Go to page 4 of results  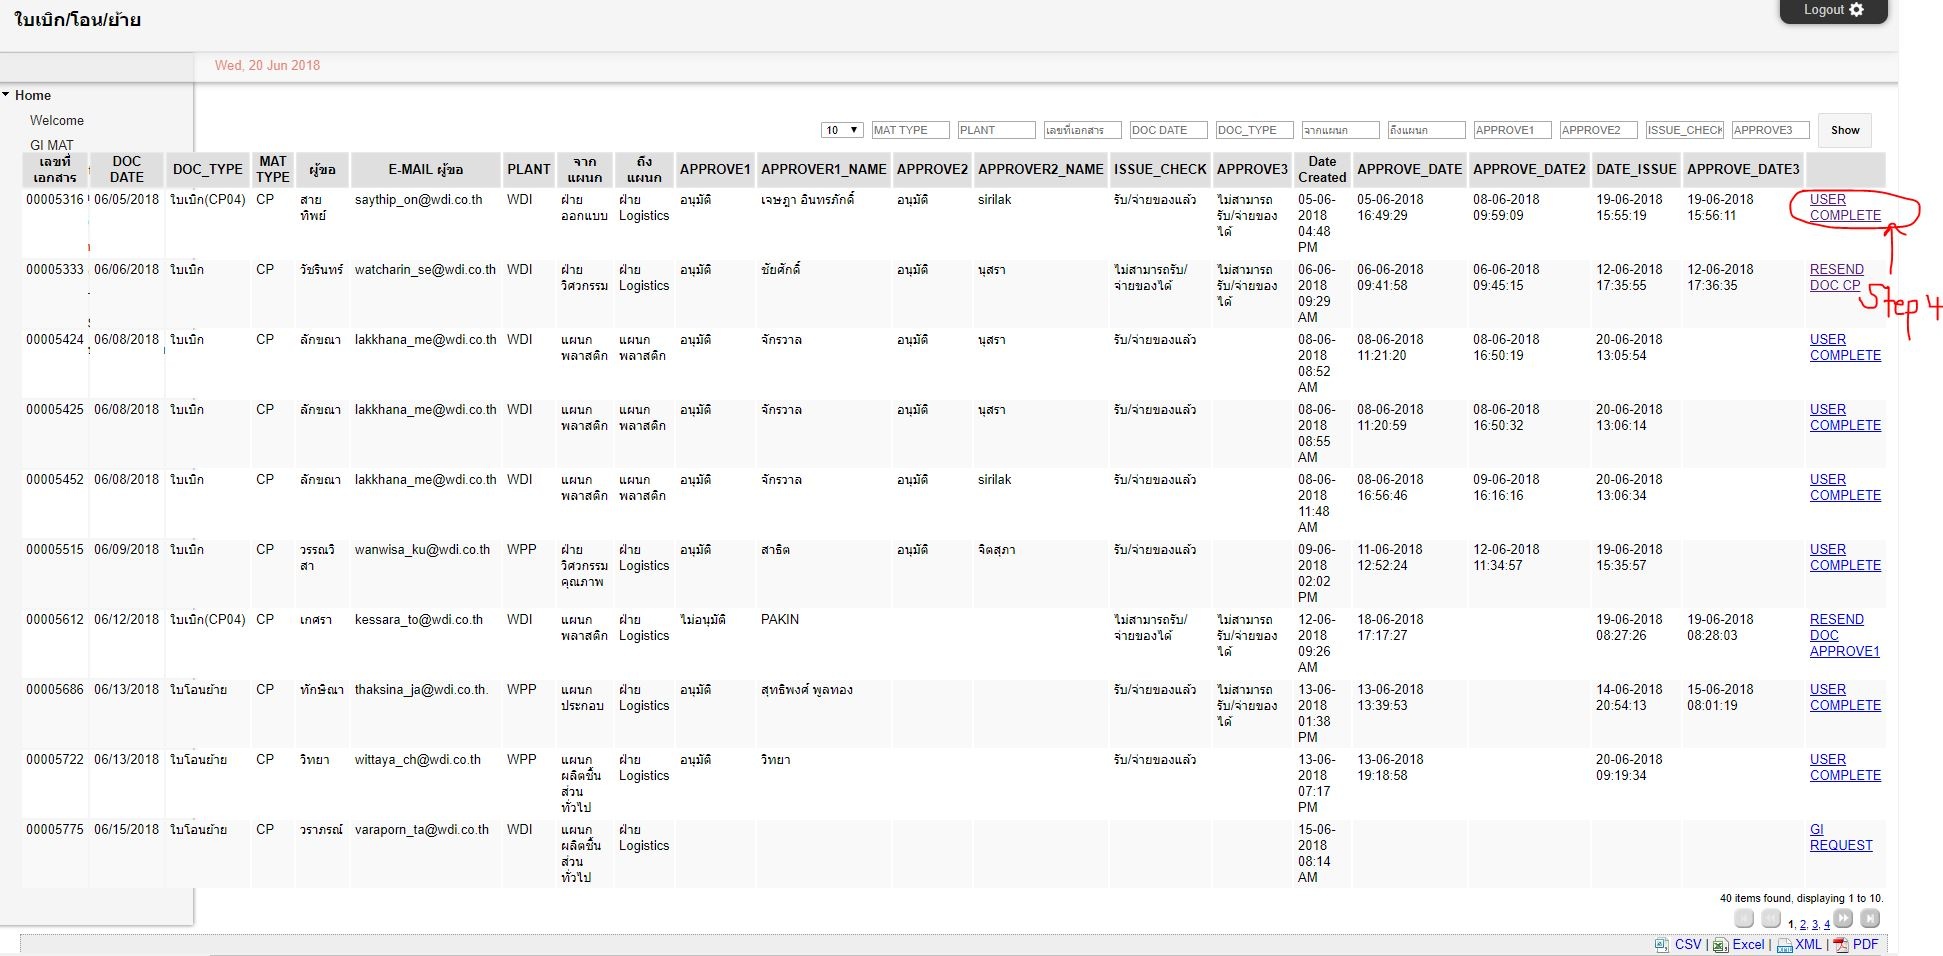click(1827, 925)
